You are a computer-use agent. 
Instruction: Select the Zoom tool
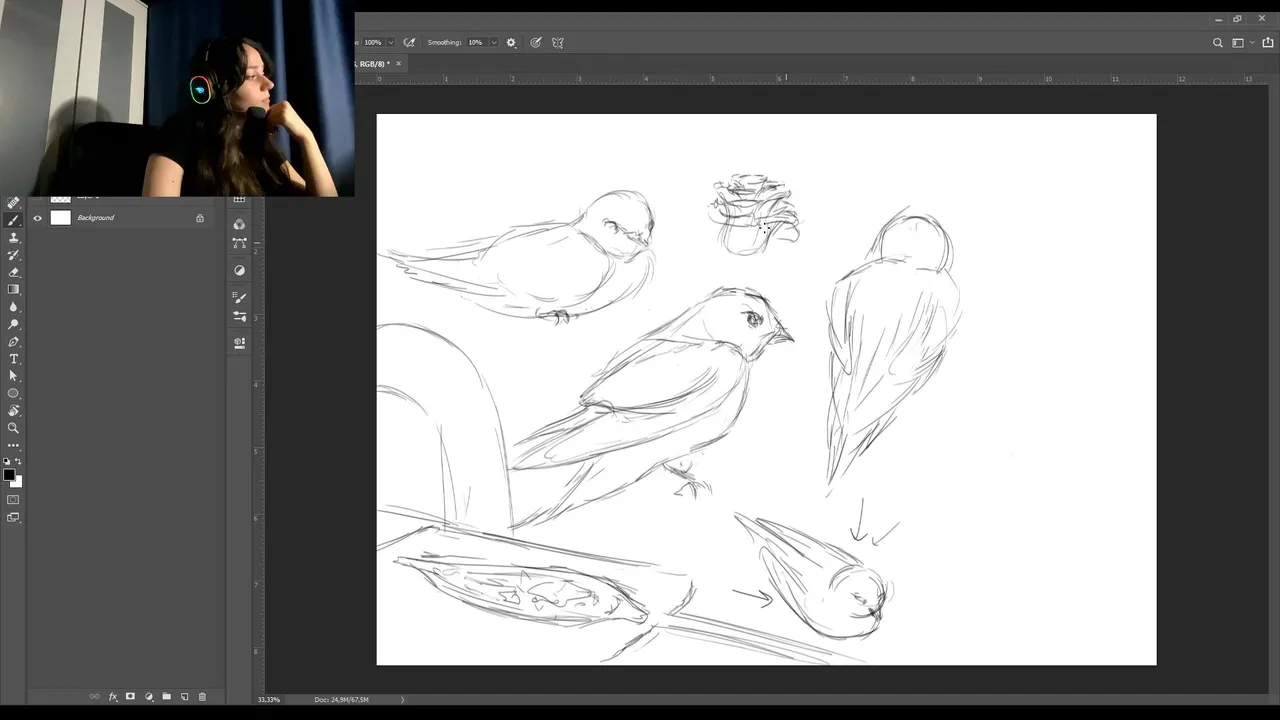point(13,428)
